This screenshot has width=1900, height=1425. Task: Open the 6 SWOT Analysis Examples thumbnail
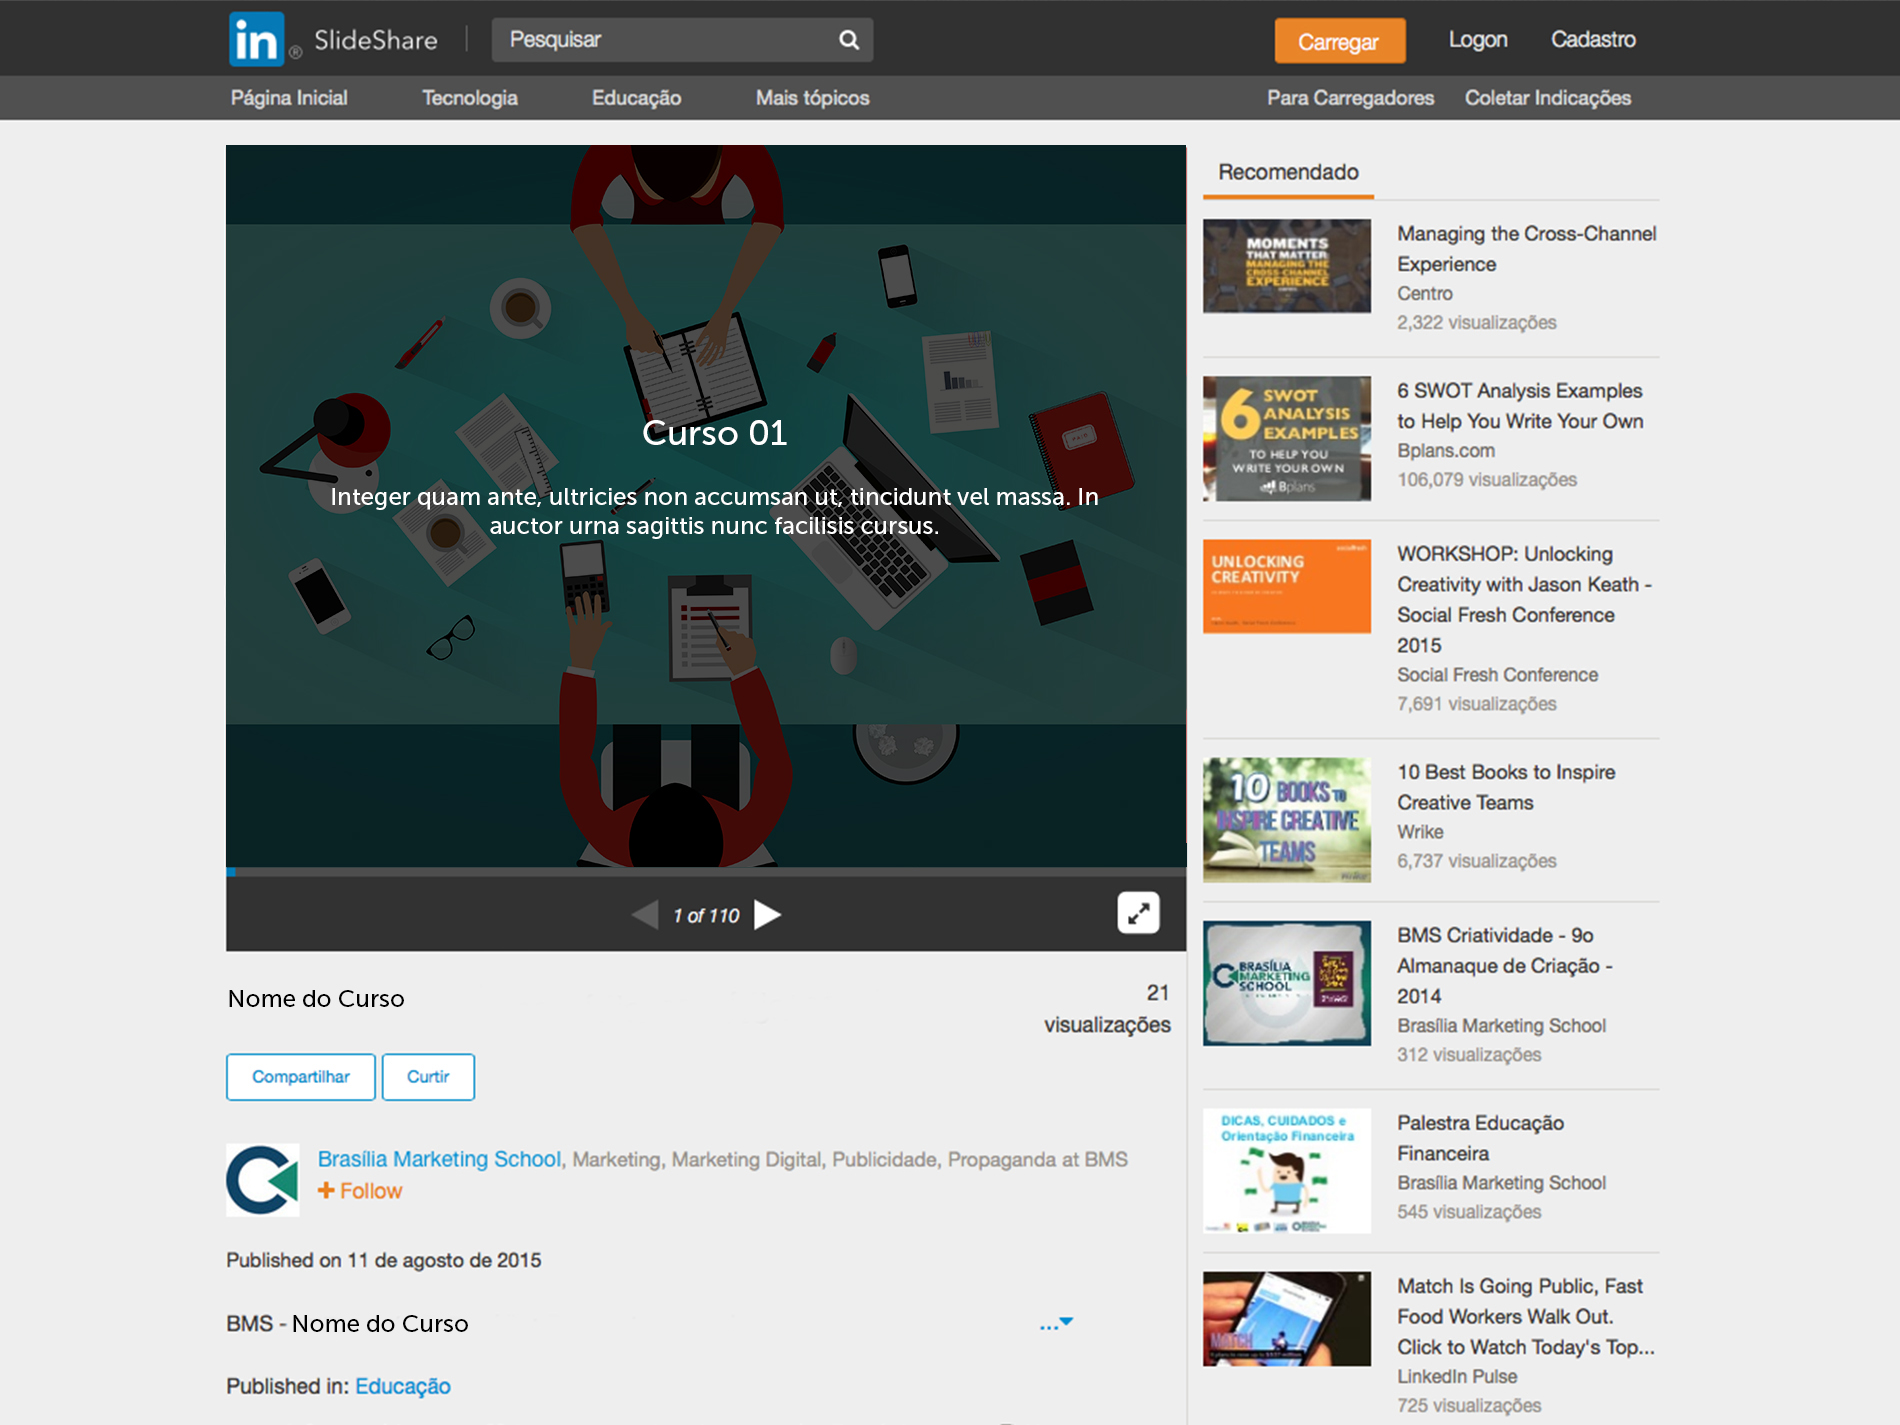pos(1286,438)
